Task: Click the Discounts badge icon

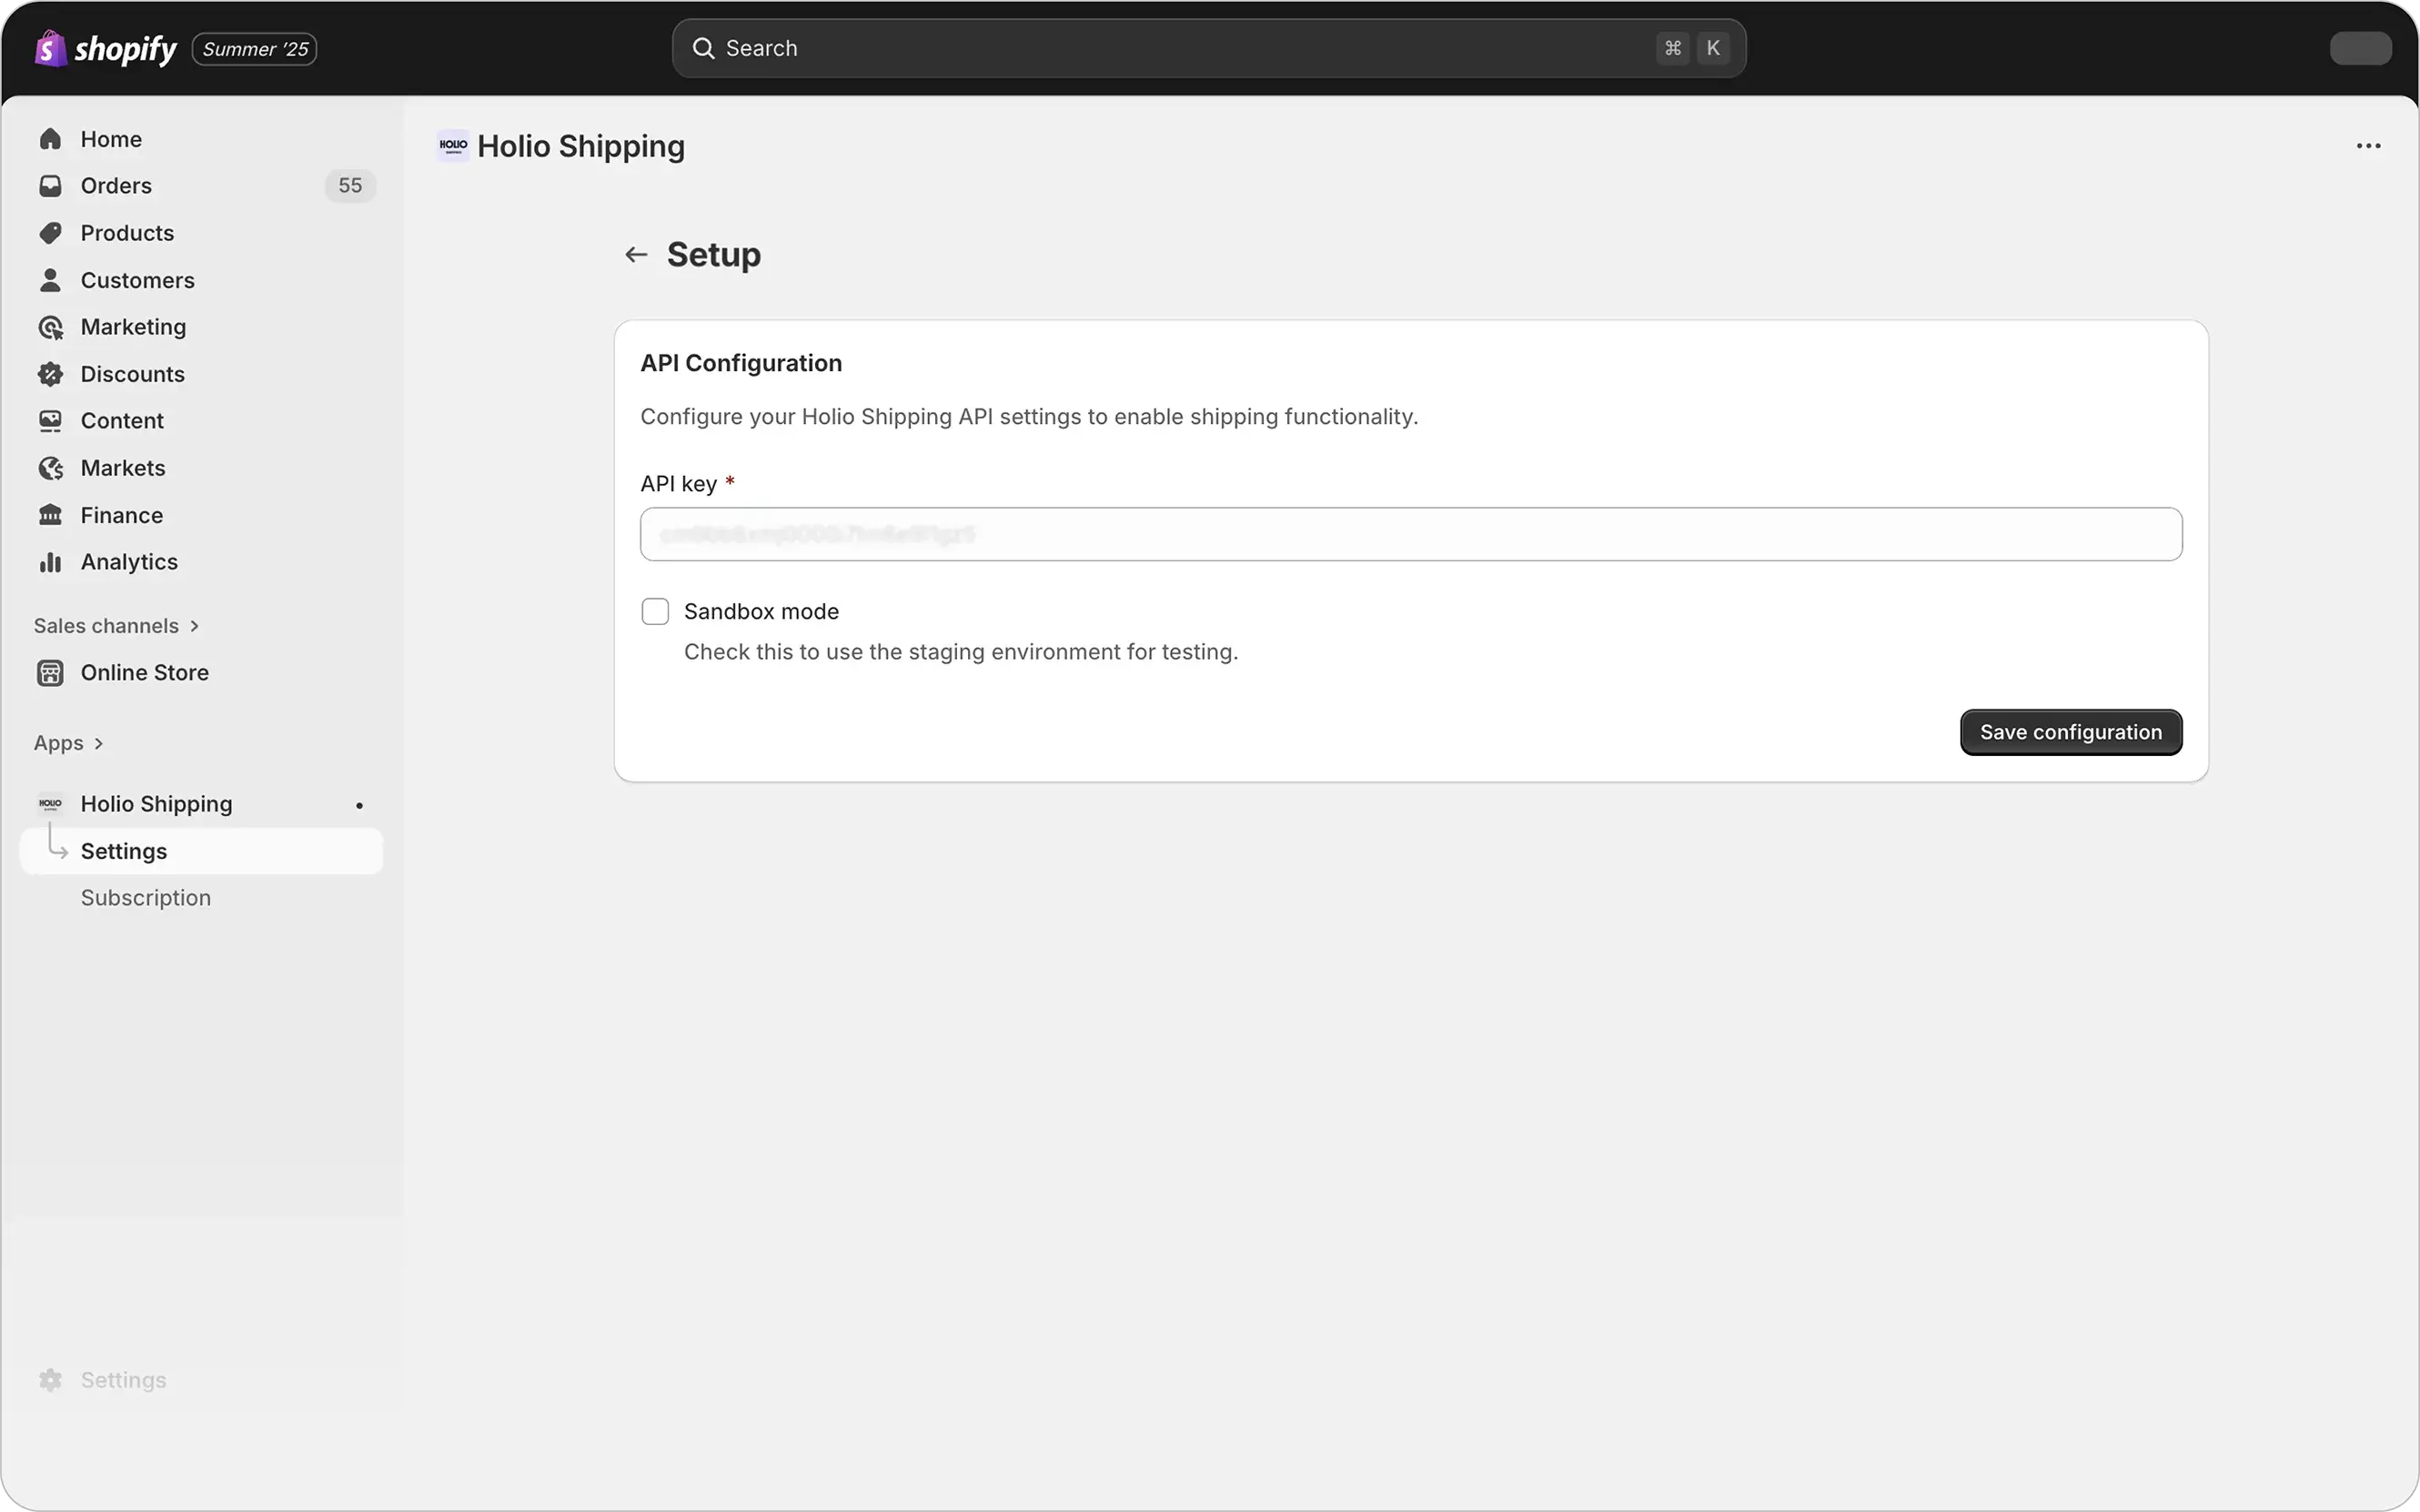Action: pyautogui.click(x=50, y=374)
